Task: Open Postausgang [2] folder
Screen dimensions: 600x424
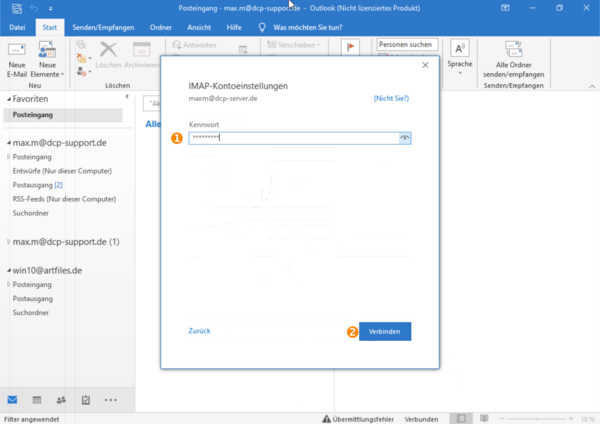Action: (38, 185)
